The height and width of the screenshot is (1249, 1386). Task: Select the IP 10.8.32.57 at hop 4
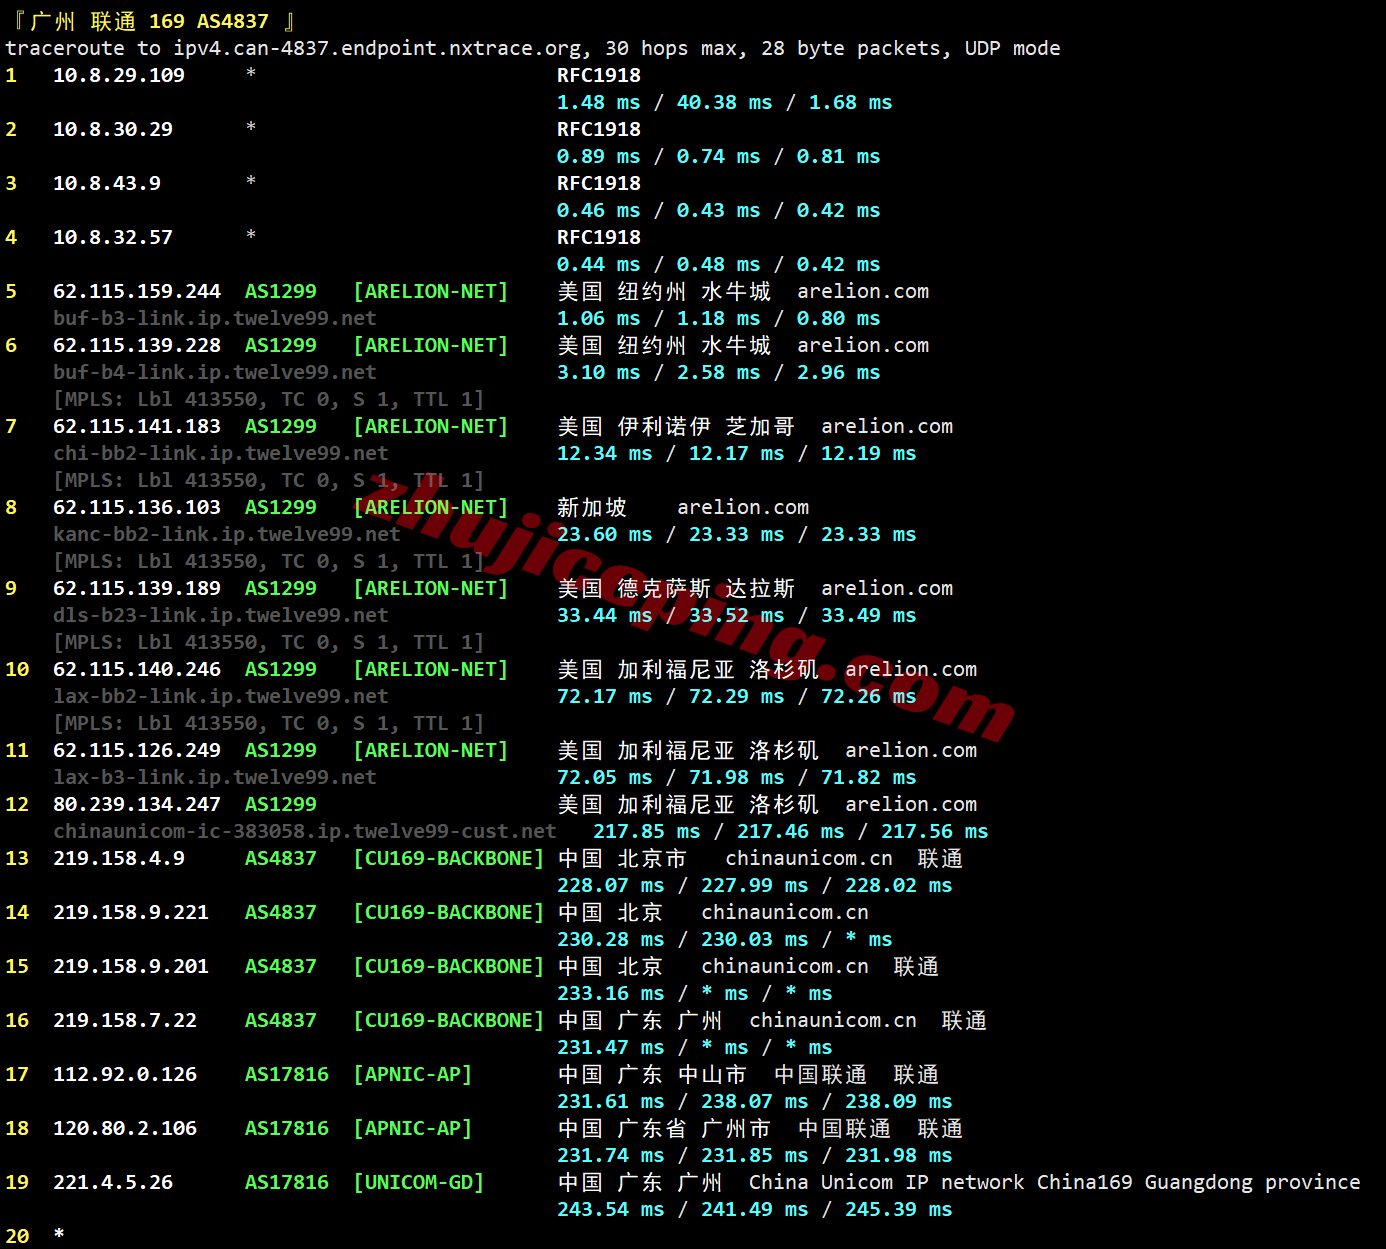(x=113, y=237)
